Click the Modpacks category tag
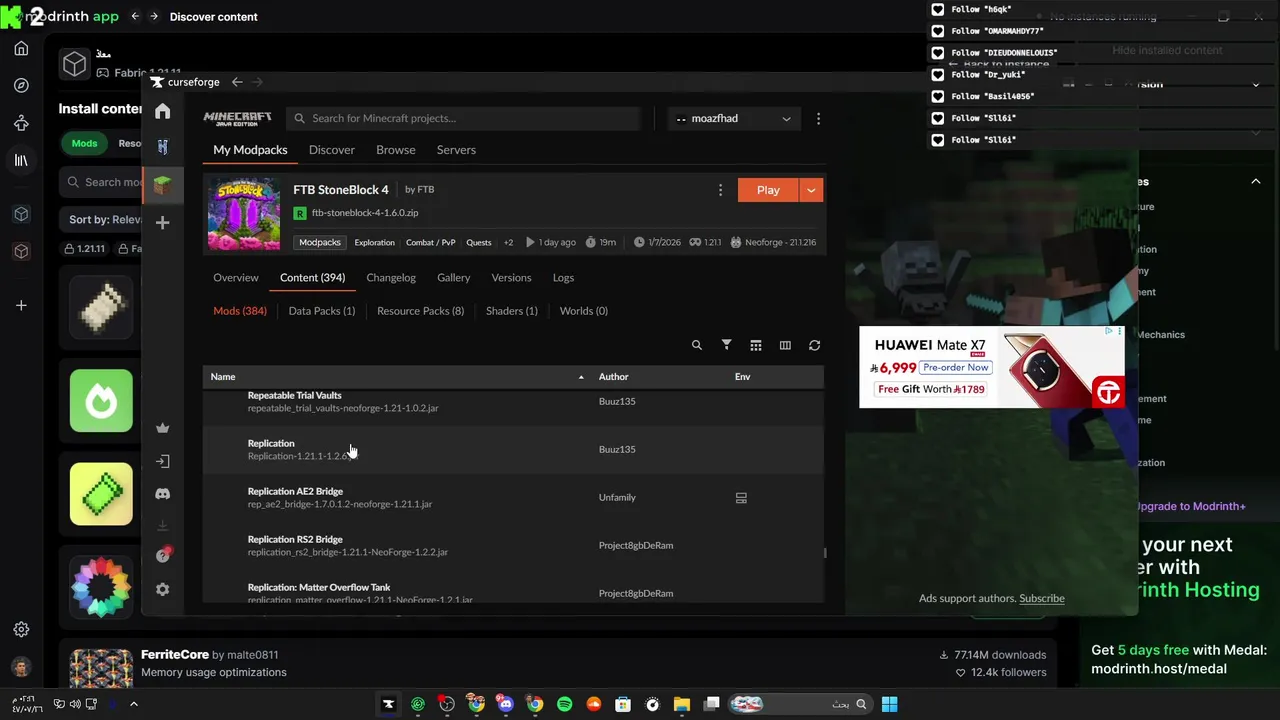The height and width of the screenshot is (720, 1280). click(320, 242)
